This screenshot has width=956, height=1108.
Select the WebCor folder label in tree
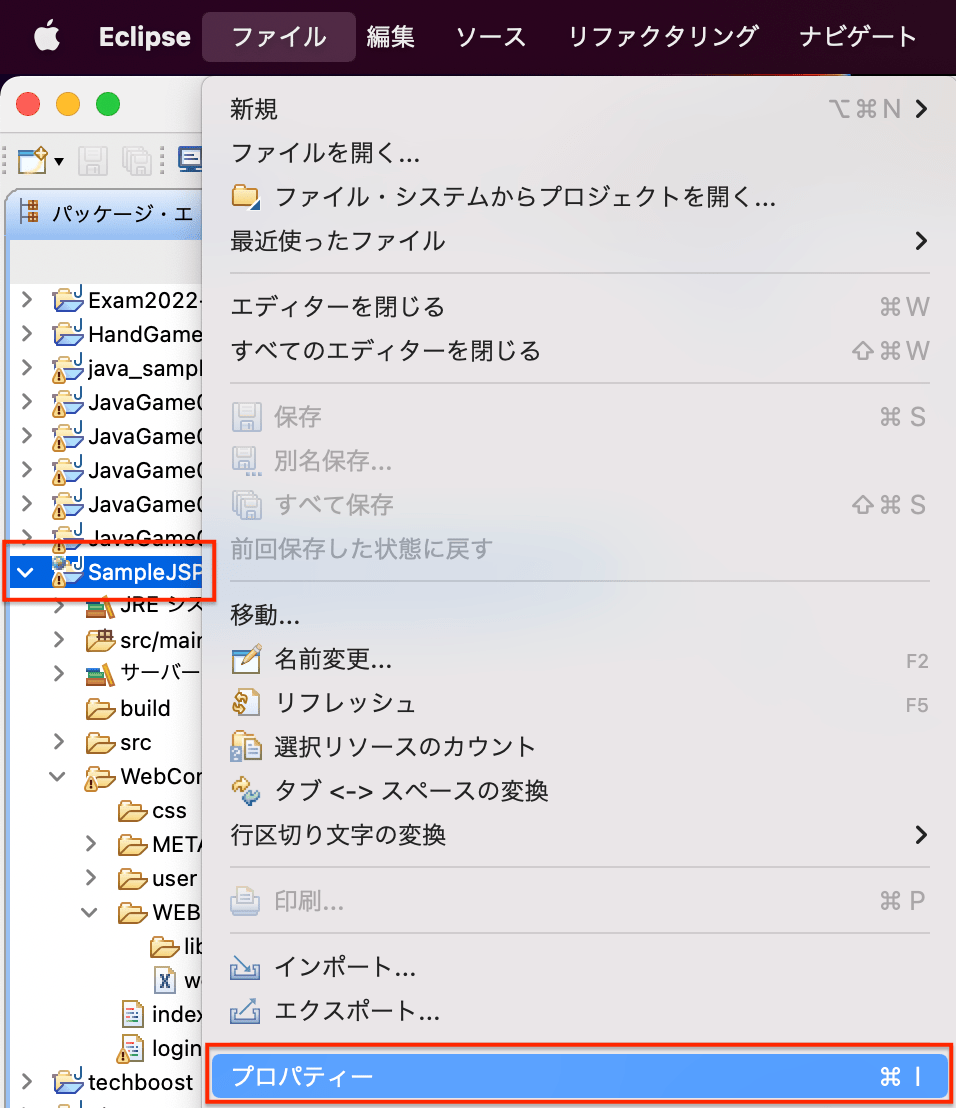point(161,777)
